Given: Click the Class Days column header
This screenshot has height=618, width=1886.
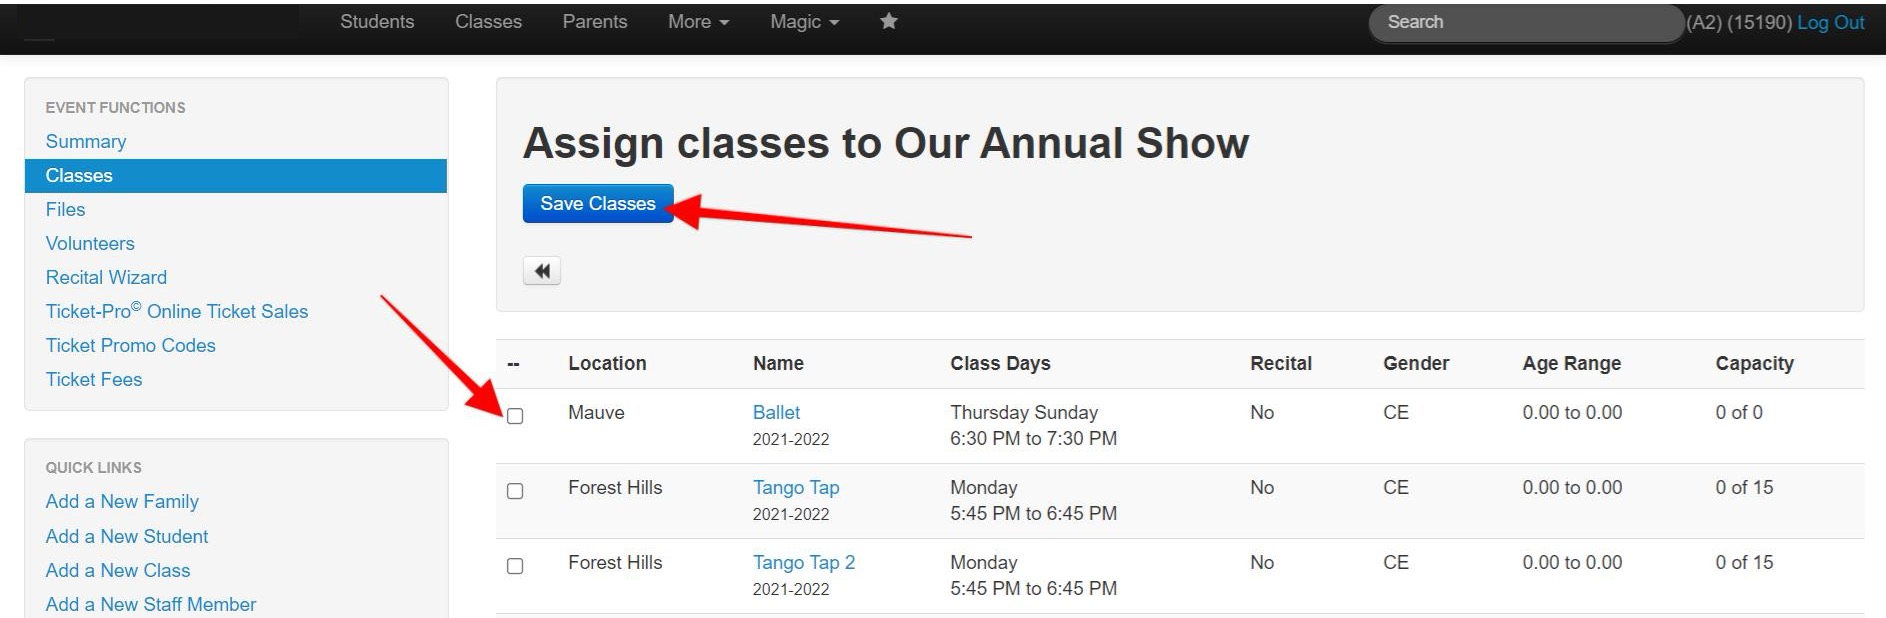Looking at the screenshot, I should (1000, 363).
